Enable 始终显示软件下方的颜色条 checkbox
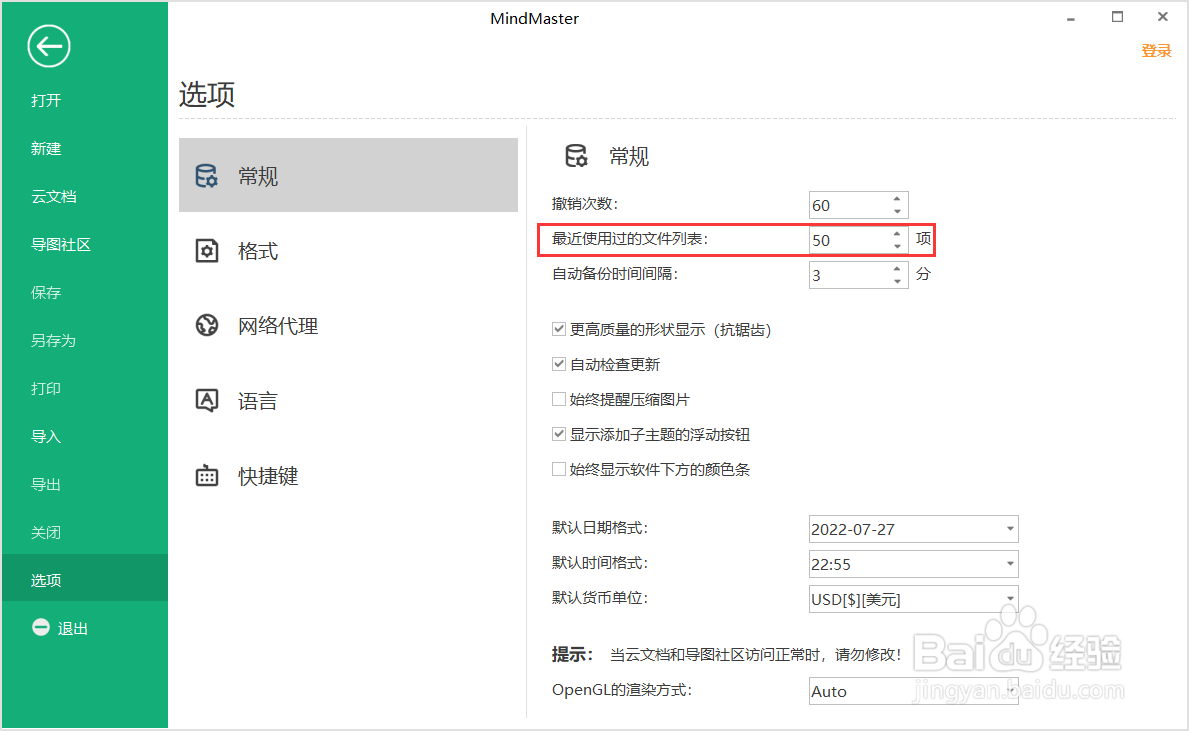Viewport: 1189px width, 731px height. 559,469
